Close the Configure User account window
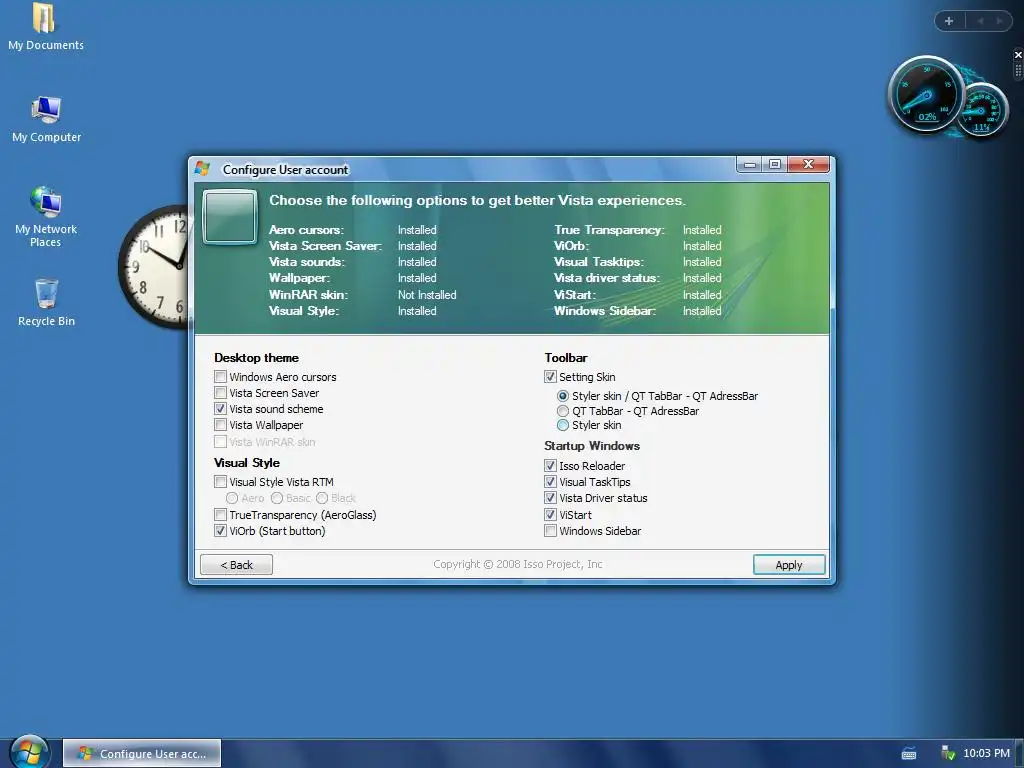Viewport: 1024px width, 768px height. point(808,165)
